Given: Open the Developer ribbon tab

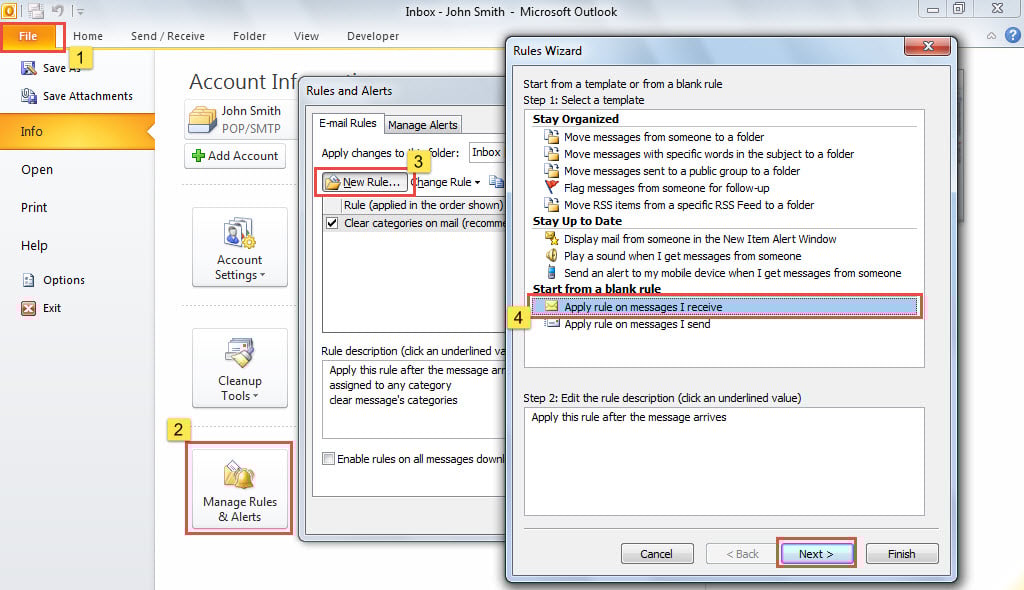Looking at the screenshot, I should click(x=373, y=36).
